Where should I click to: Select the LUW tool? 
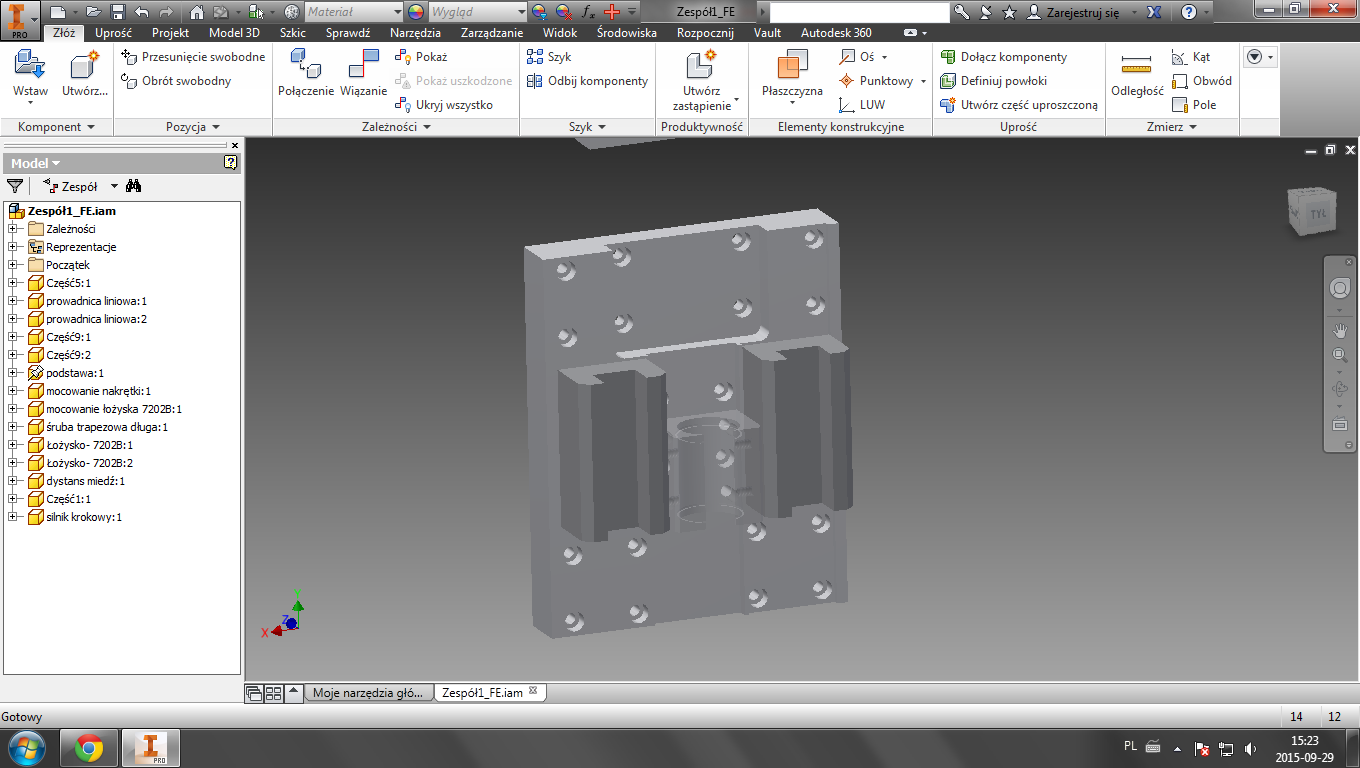pyautogui.click(x=862, y=105)
